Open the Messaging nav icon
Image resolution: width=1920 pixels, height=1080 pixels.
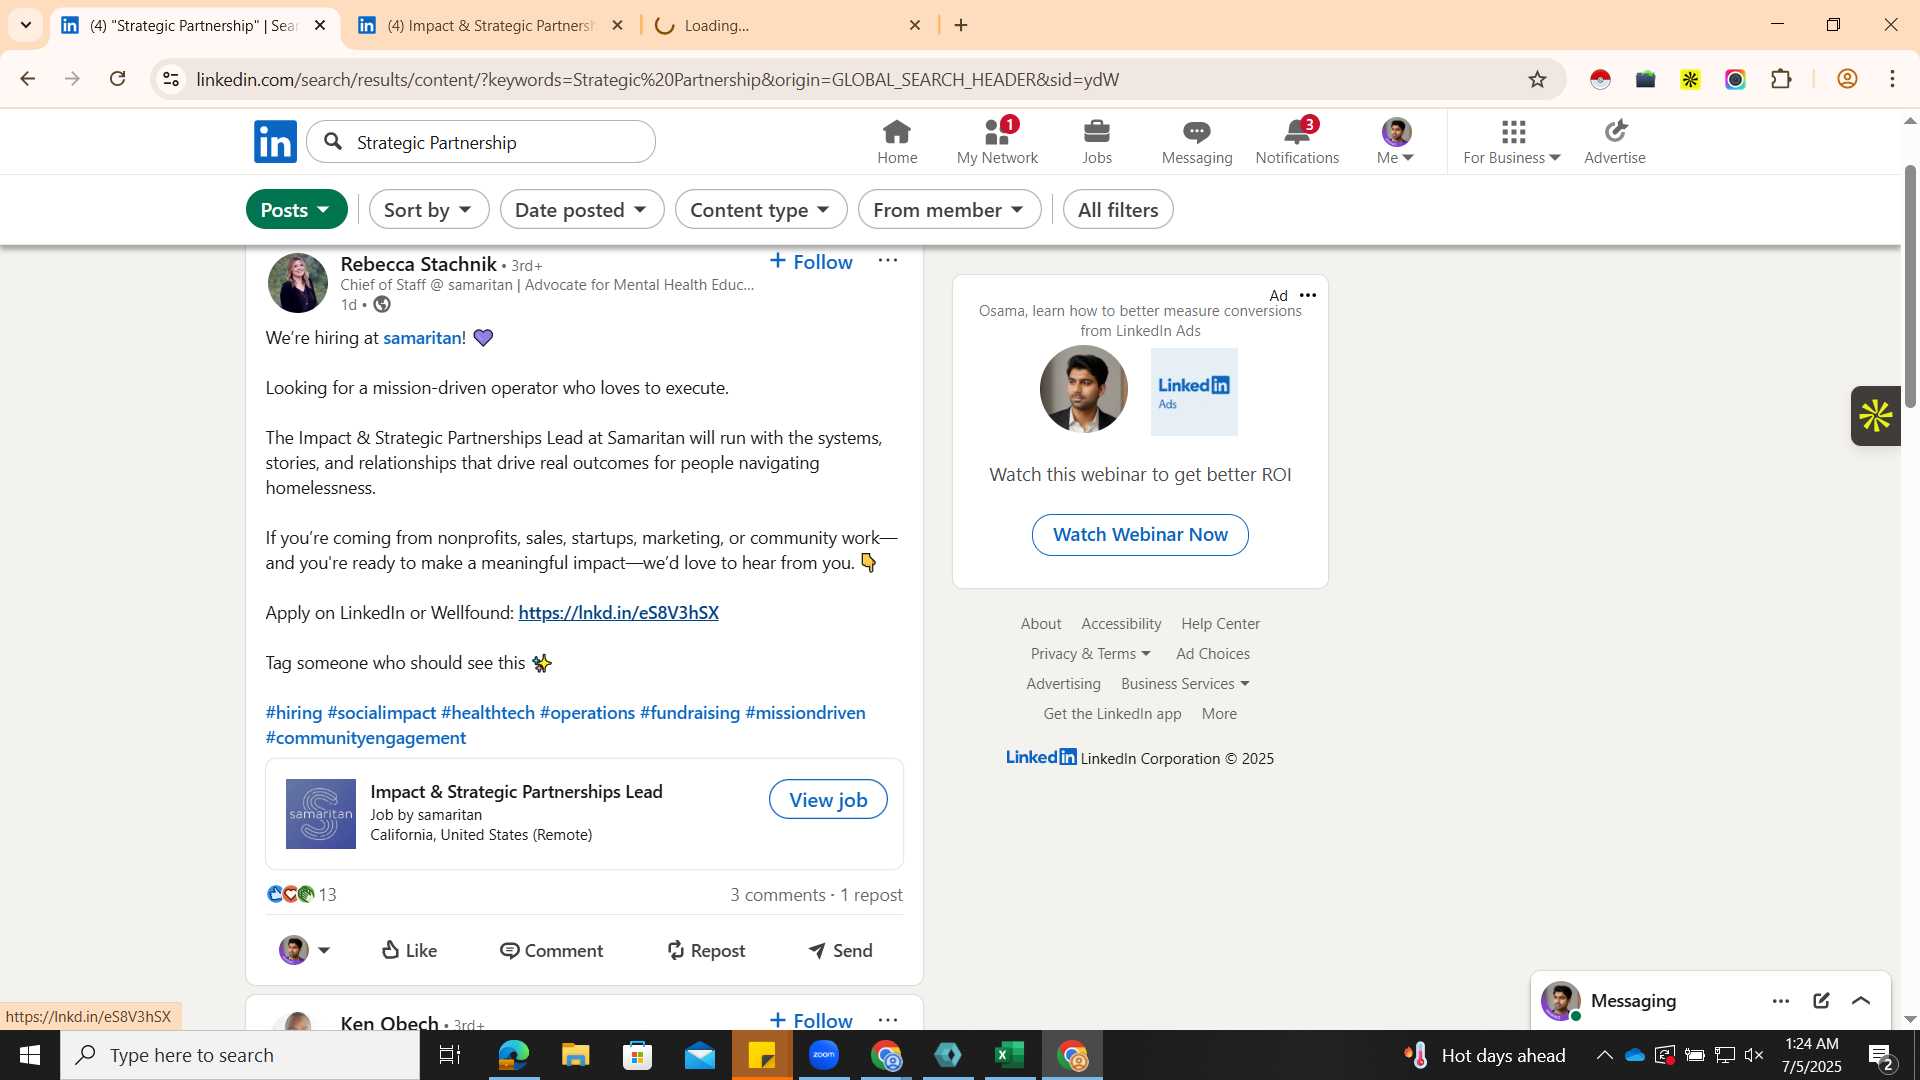[1197, 142]
